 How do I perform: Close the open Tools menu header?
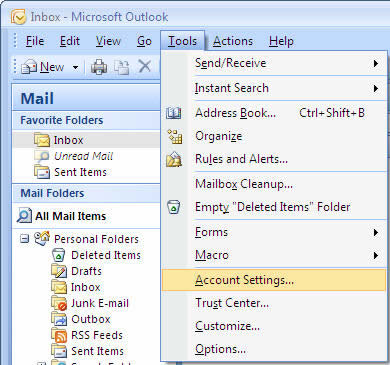pyautogui.click(x=182, y=41)
